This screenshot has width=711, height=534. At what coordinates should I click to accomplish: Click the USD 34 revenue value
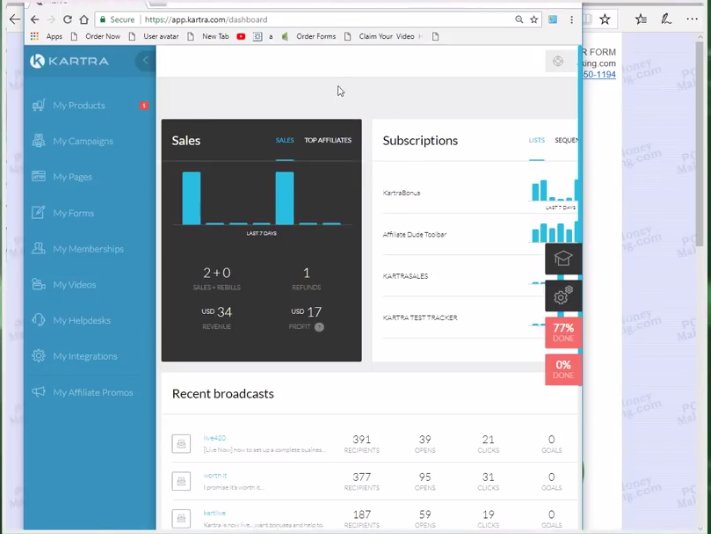[217, 312]
